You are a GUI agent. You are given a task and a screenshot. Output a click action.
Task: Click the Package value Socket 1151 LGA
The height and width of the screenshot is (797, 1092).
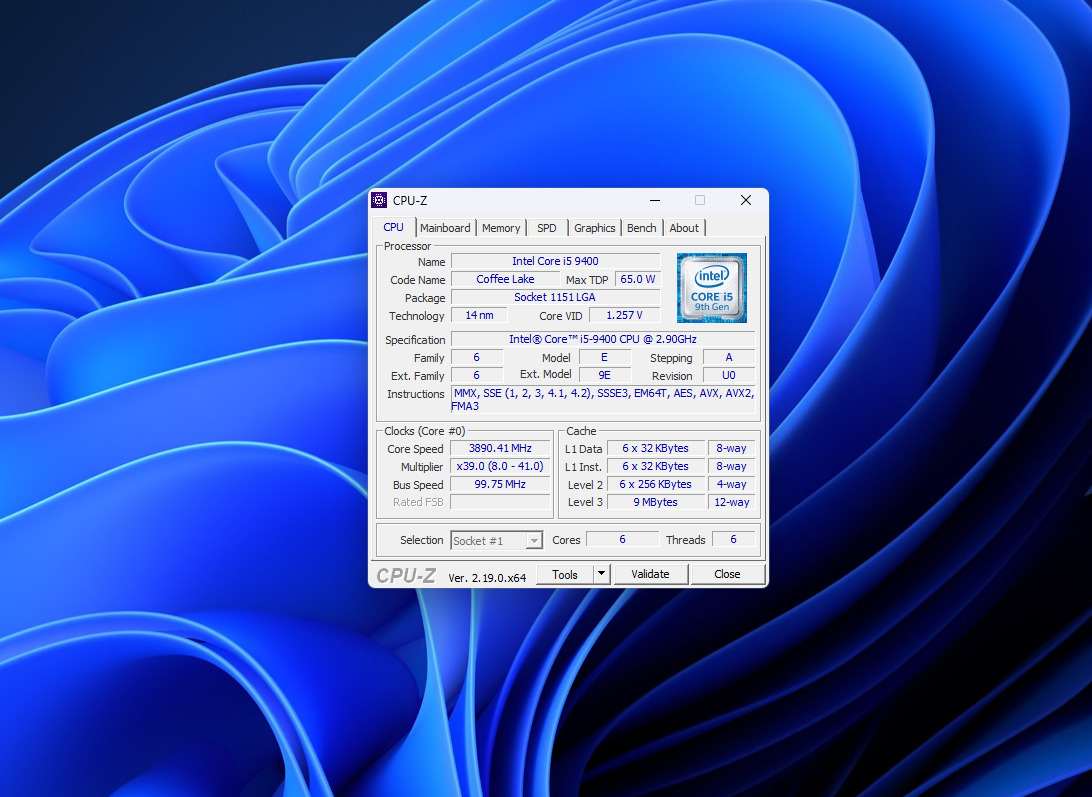pyautogui.click(x=555, y=297)
